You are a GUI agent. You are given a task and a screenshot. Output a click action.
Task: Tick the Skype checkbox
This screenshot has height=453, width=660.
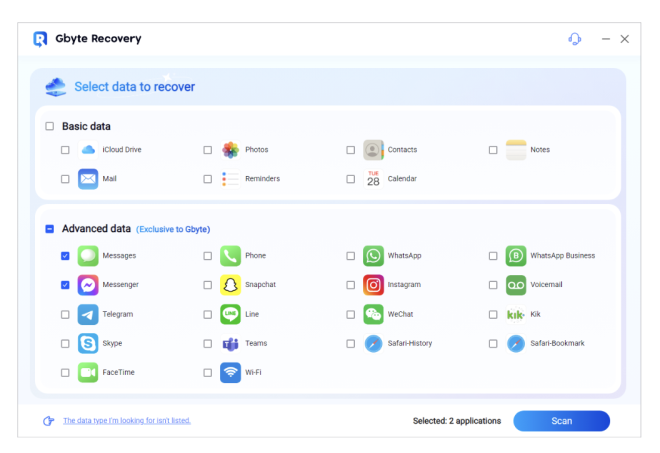click(x=65, y=344)
